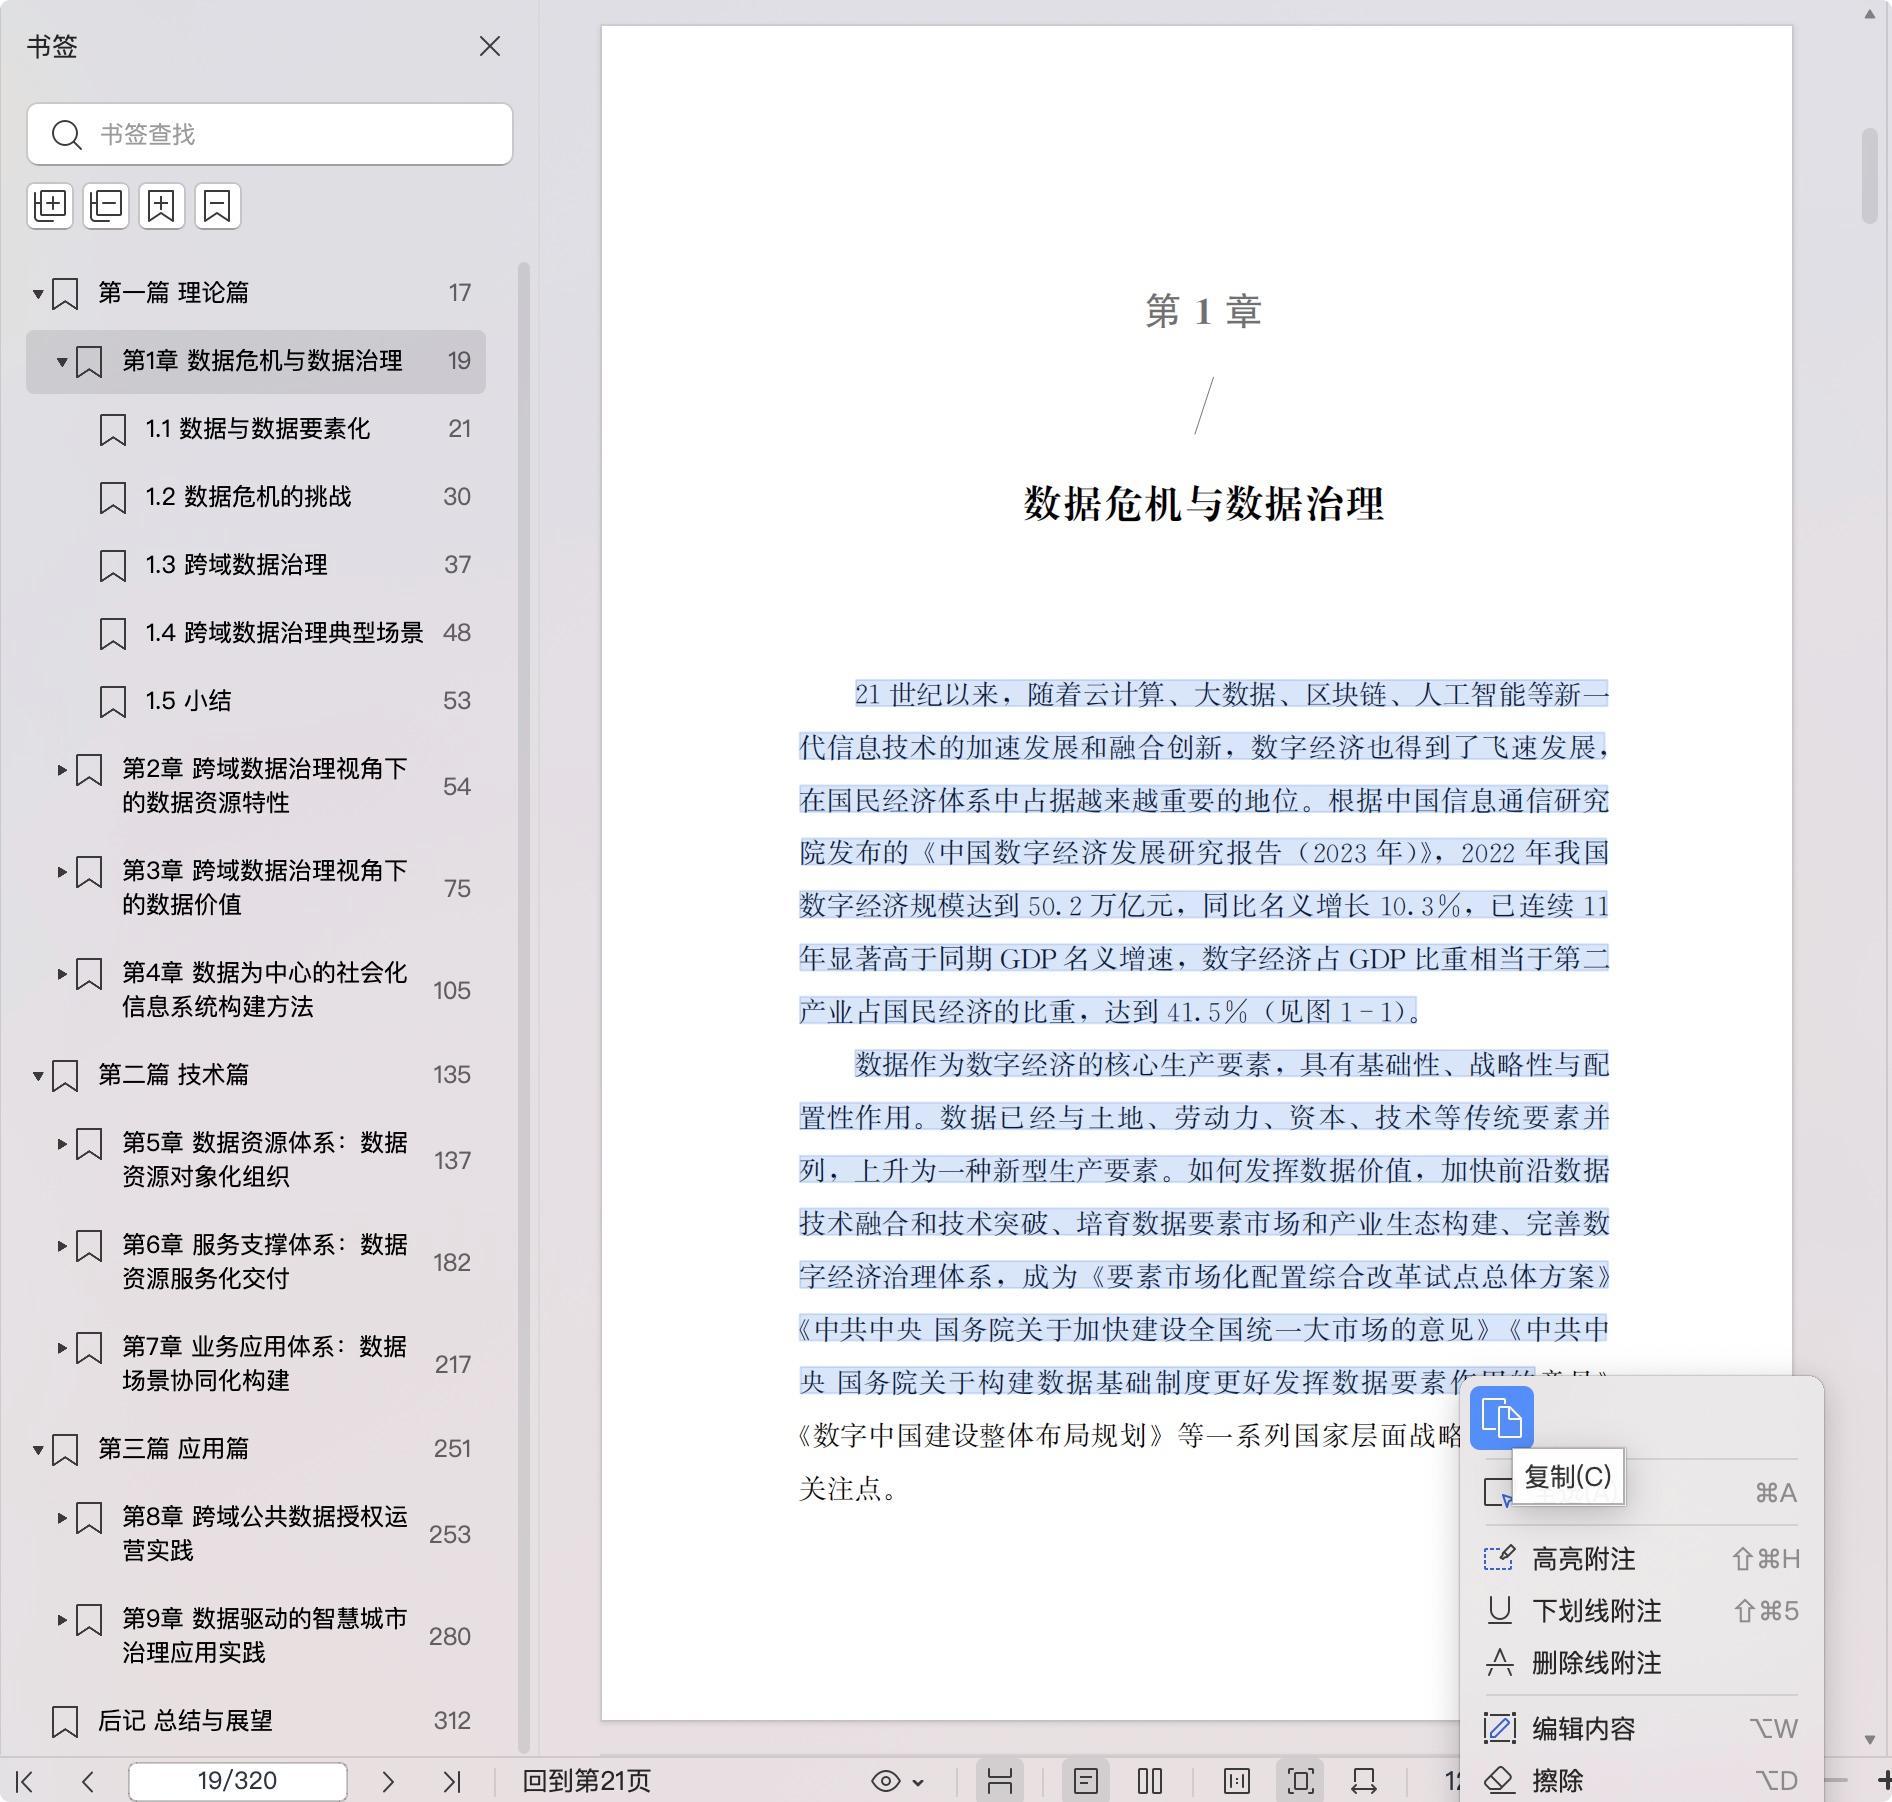Close the 书签 bookmarks panel
This screenshot has height=1802, width=1892.
pyautogui.click(x=489, y=47)
